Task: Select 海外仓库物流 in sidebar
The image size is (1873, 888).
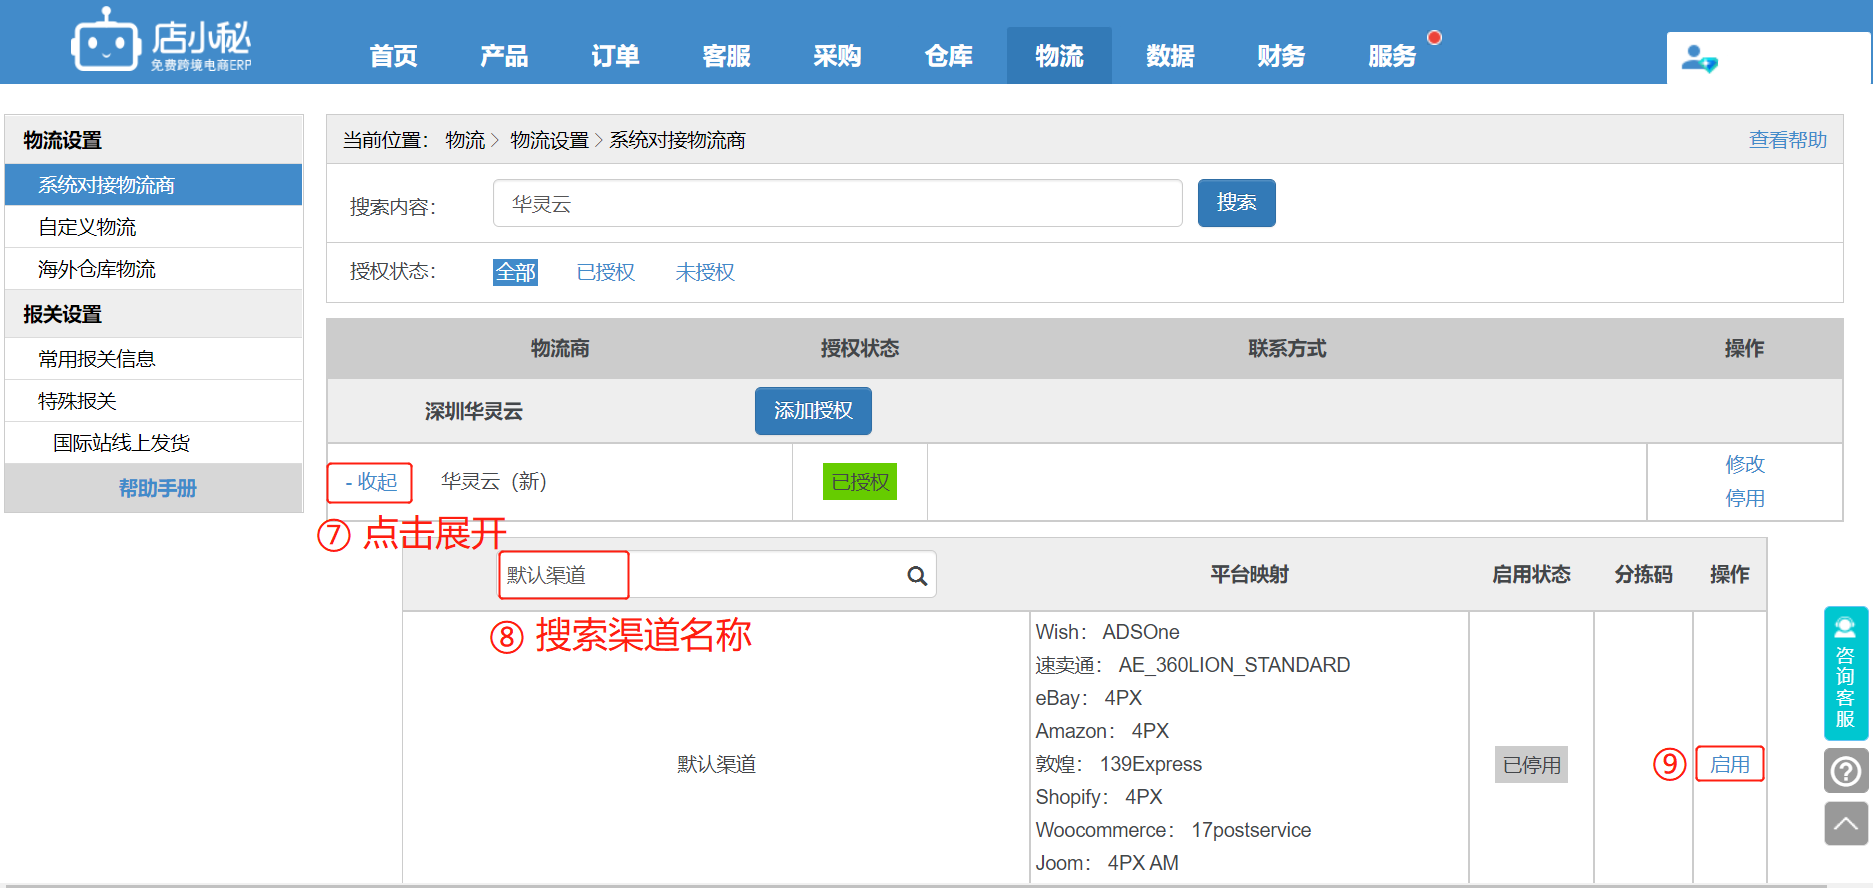Action: [x=154, y=269]
